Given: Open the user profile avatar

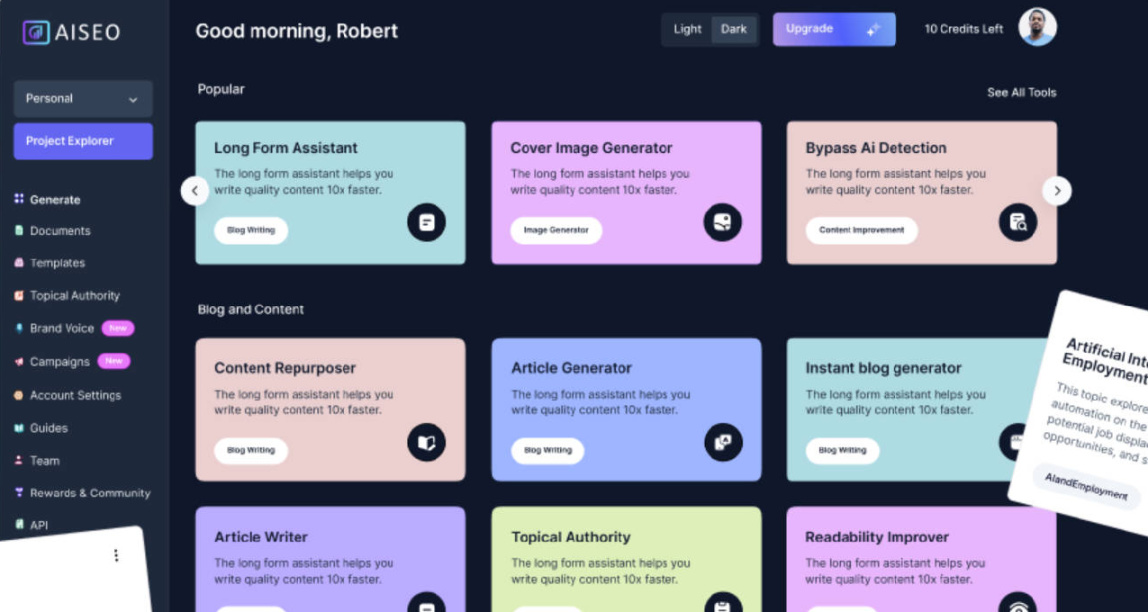Looking at the screenshot, I should tap(1037, 28).
